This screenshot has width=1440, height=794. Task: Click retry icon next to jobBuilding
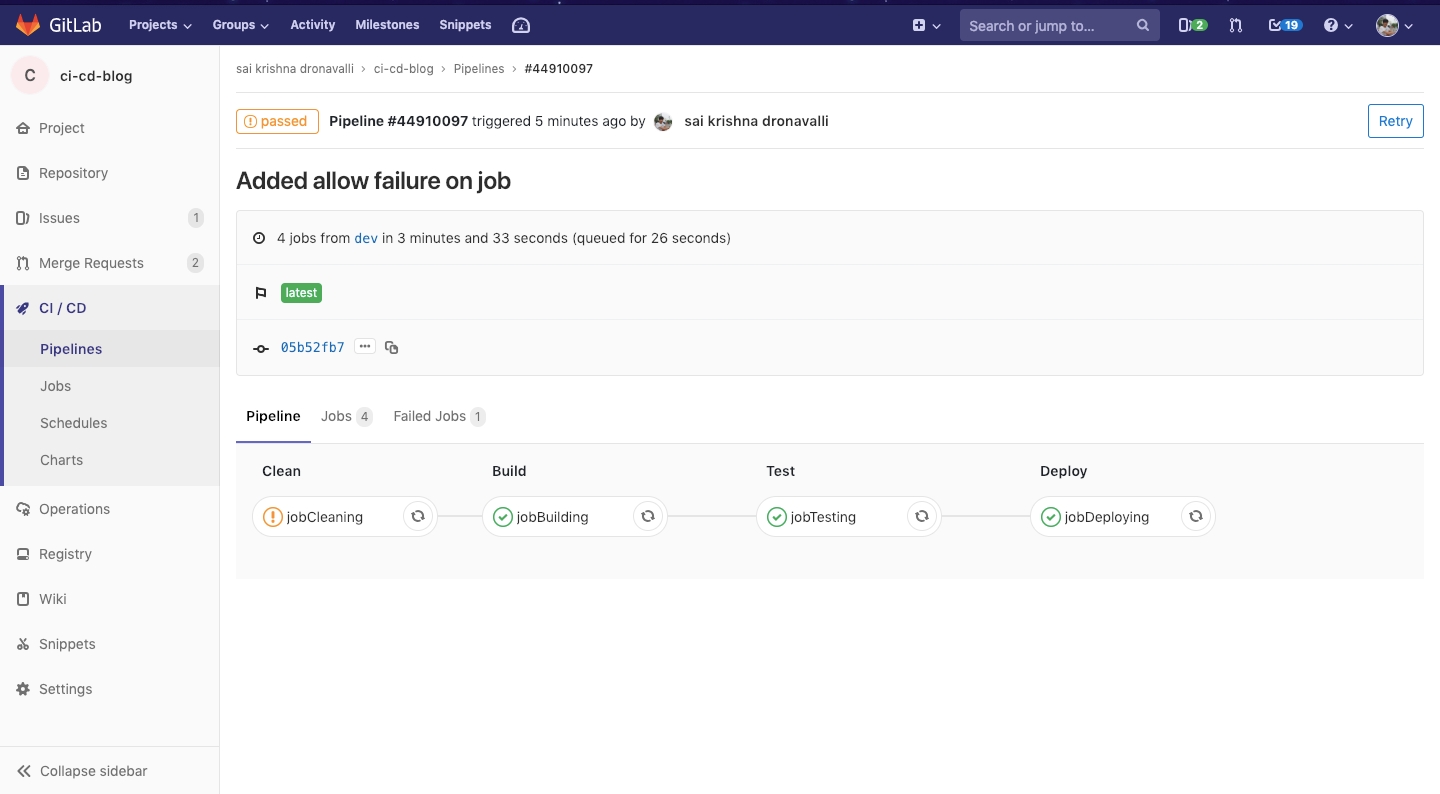pyautogui.click(x=648, y=516)
